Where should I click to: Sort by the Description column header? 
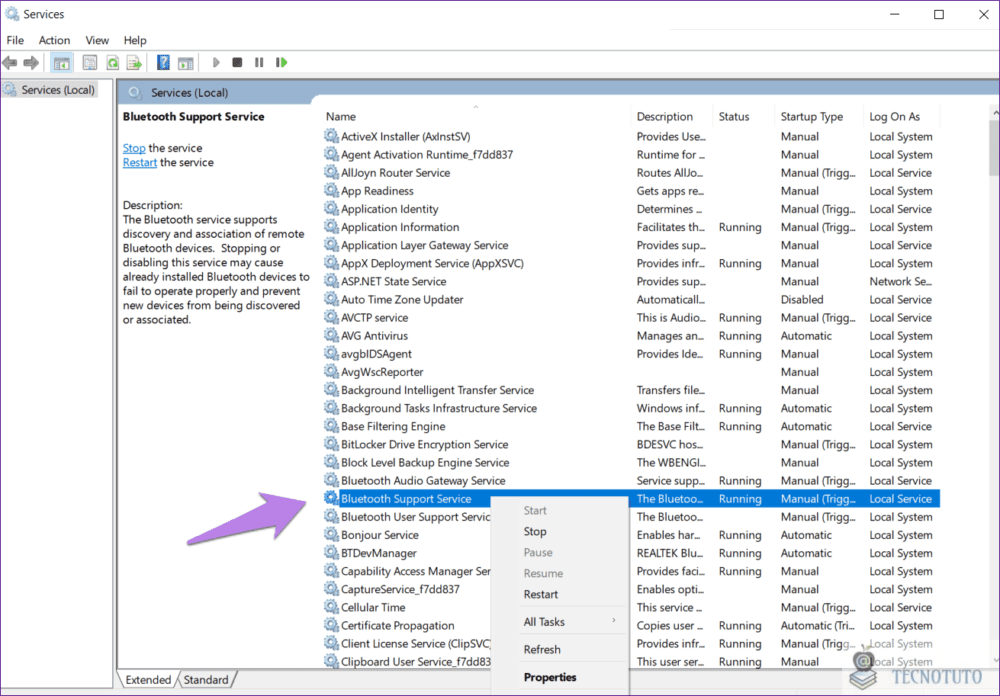click(671, 117)
